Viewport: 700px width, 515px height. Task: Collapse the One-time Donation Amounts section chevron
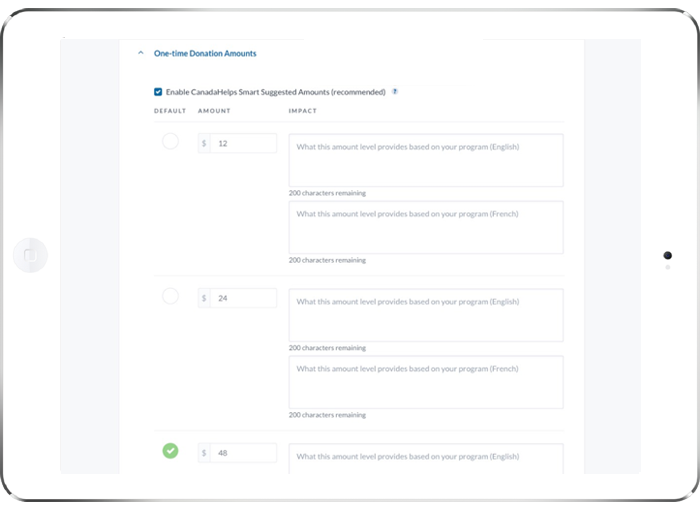(x=140, y=54)
